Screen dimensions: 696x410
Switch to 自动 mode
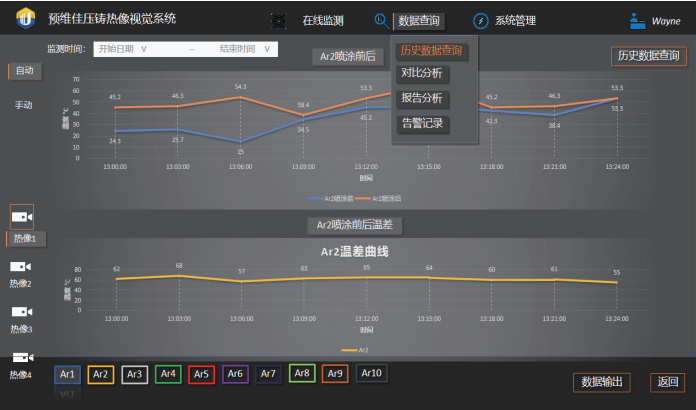25,71
